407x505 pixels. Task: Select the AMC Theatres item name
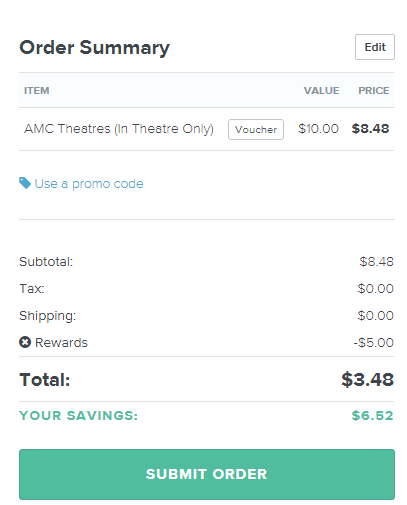(x=119, y=129)
